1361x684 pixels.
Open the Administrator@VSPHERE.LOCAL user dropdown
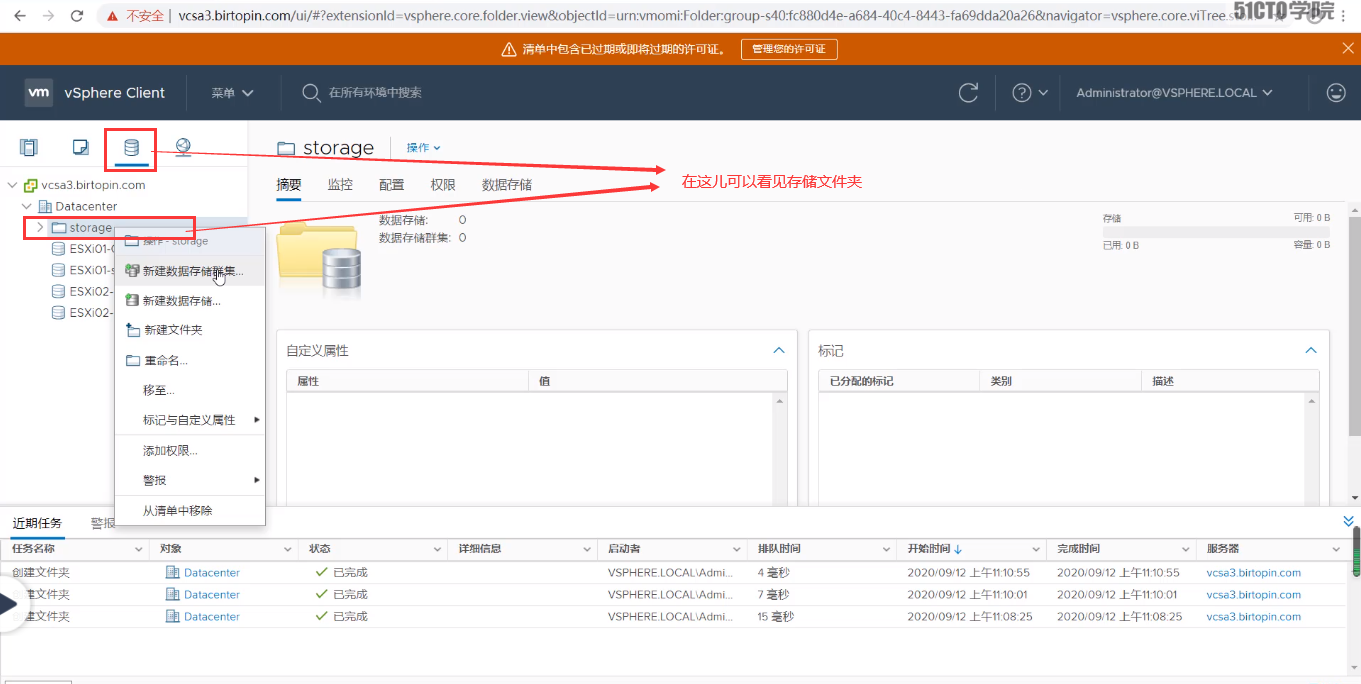[1174, 93]
